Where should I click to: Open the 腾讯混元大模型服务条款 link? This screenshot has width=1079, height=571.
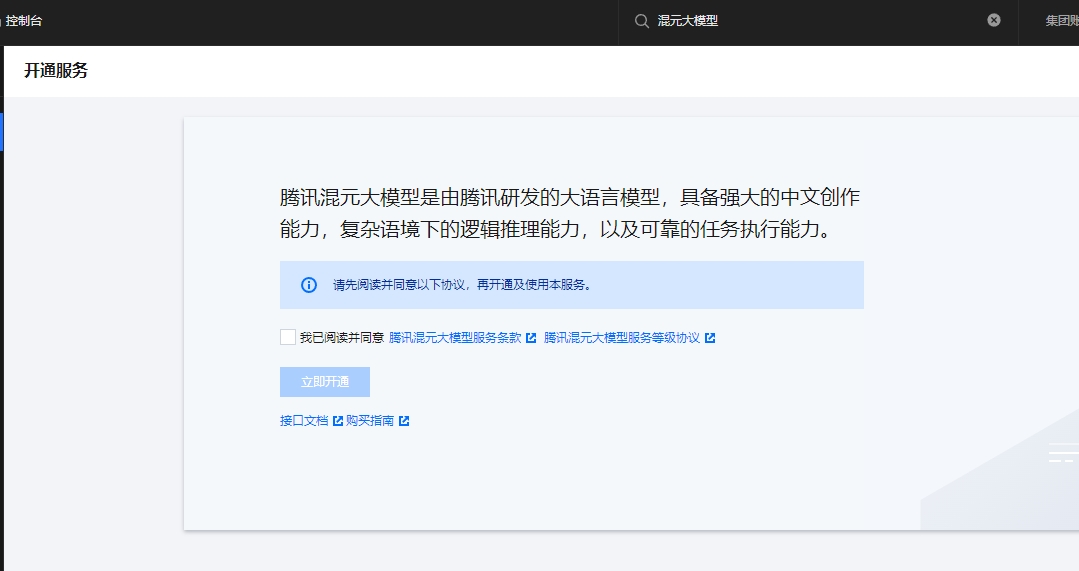click(455, 338)
